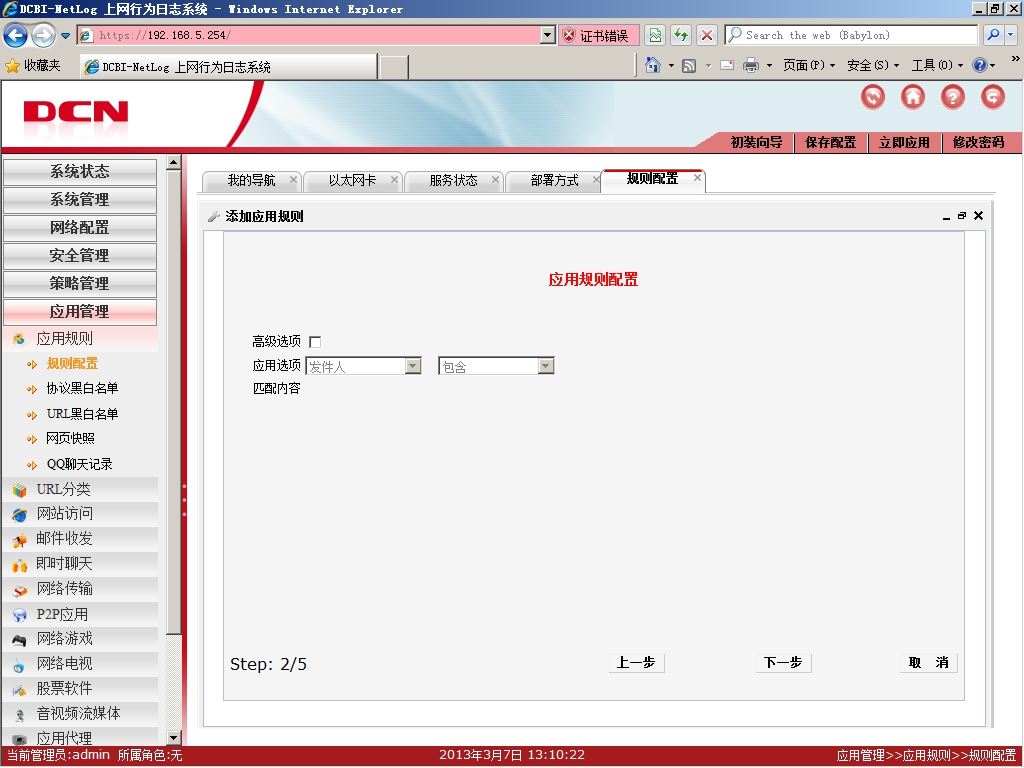
Task: Switch to the 部署方式 tab
Action: tap(554, 180)
